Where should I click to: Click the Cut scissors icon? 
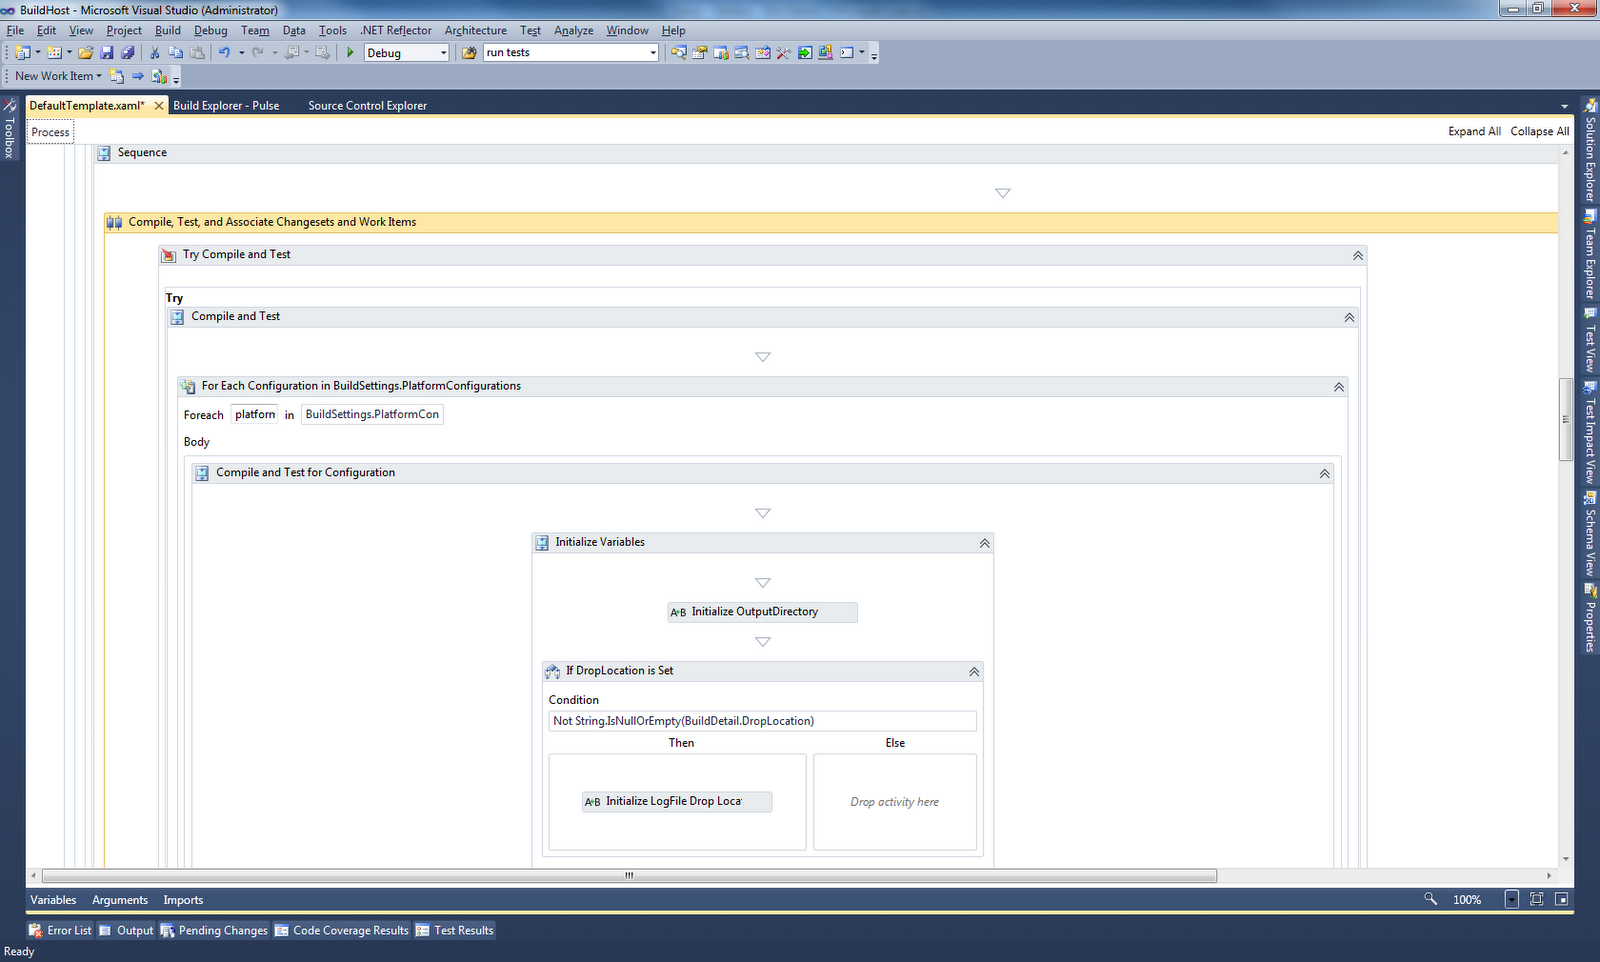155,53
